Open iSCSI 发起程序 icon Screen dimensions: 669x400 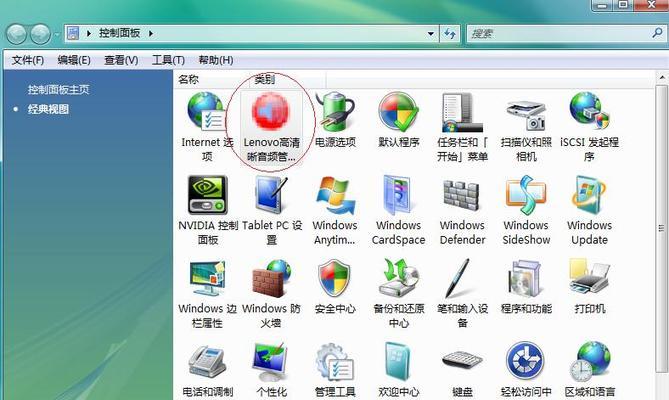590,111
